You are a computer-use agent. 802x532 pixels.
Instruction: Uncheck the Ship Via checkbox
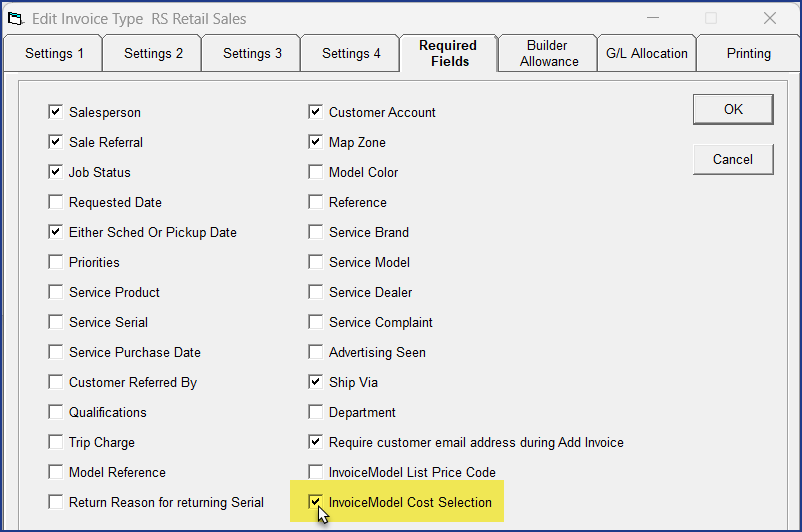[x=315, y=383]
